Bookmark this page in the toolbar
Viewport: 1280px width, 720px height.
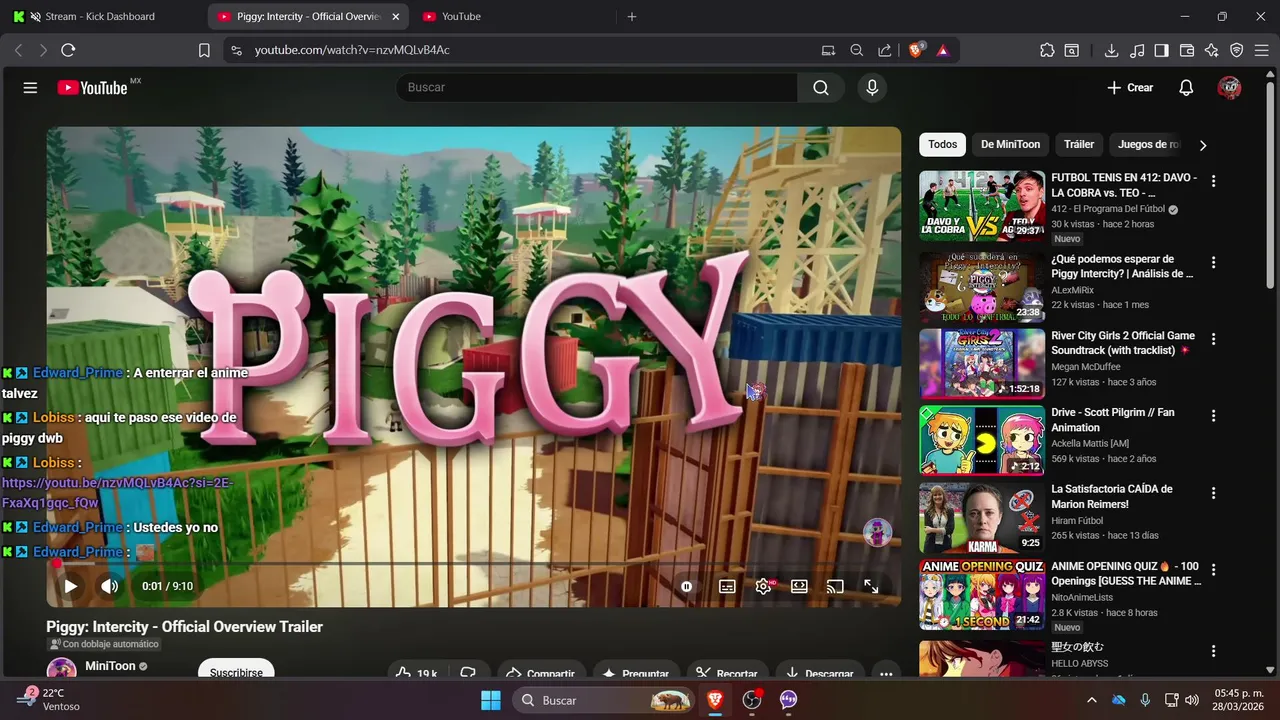[204, 50]
